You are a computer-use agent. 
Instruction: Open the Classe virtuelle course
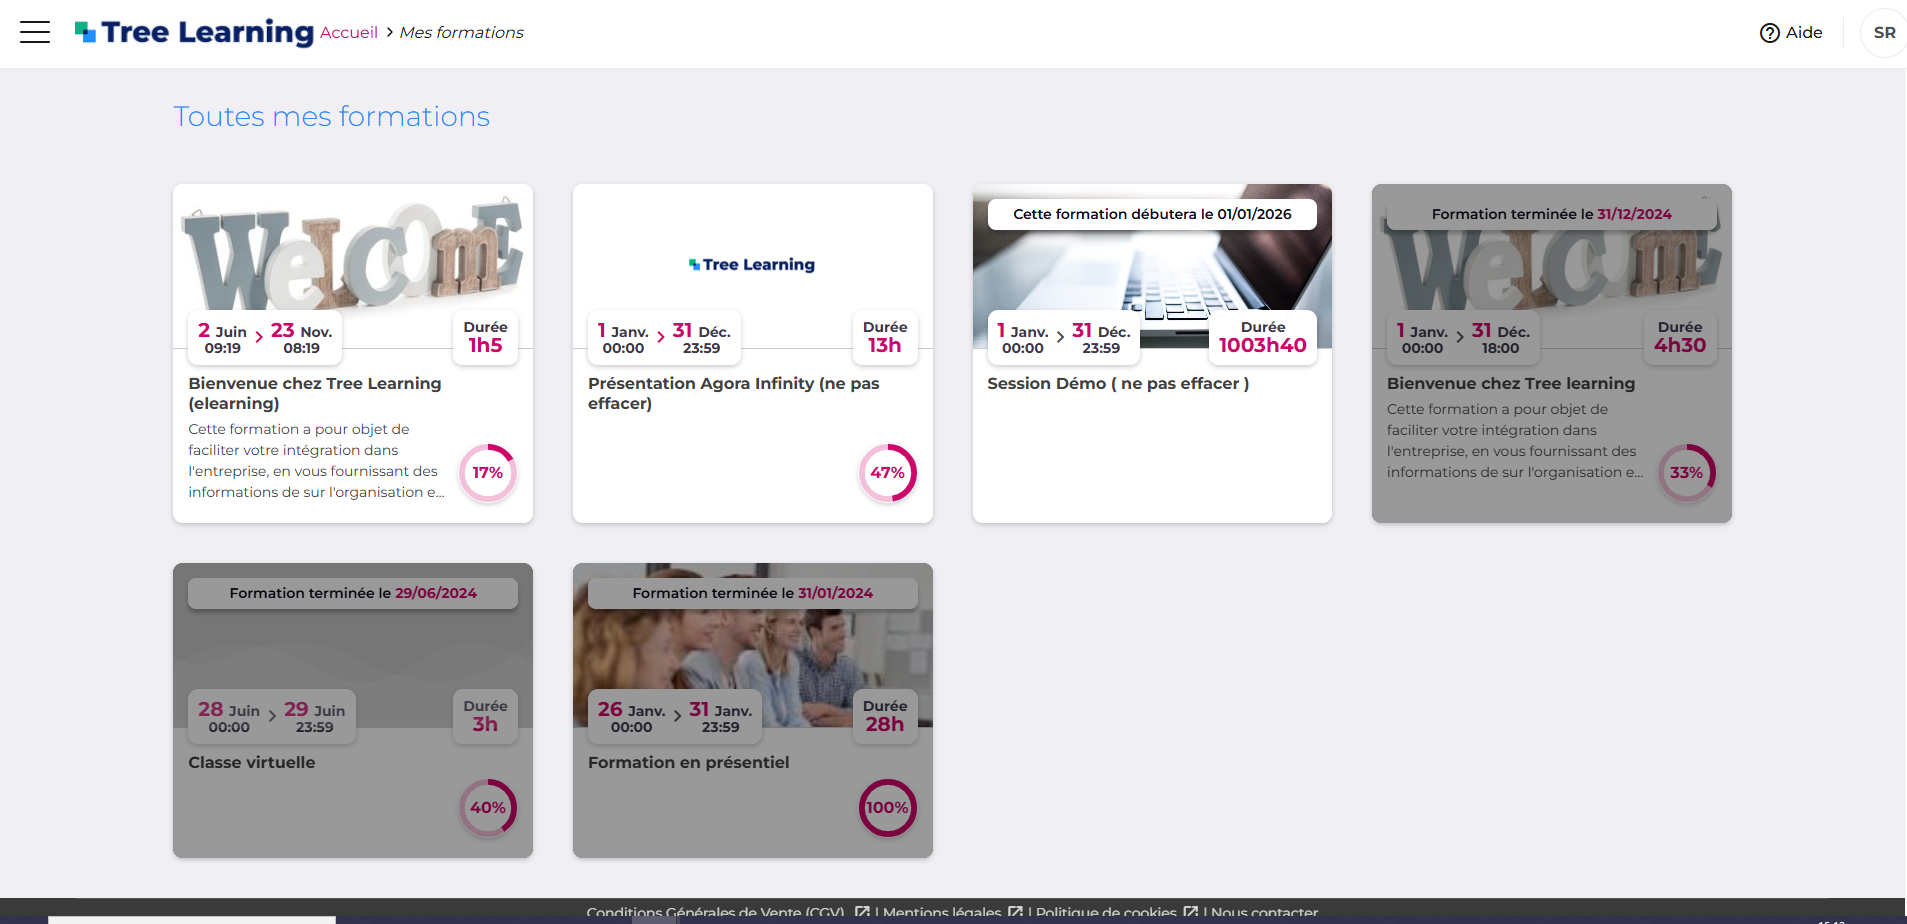coord(252,763)
